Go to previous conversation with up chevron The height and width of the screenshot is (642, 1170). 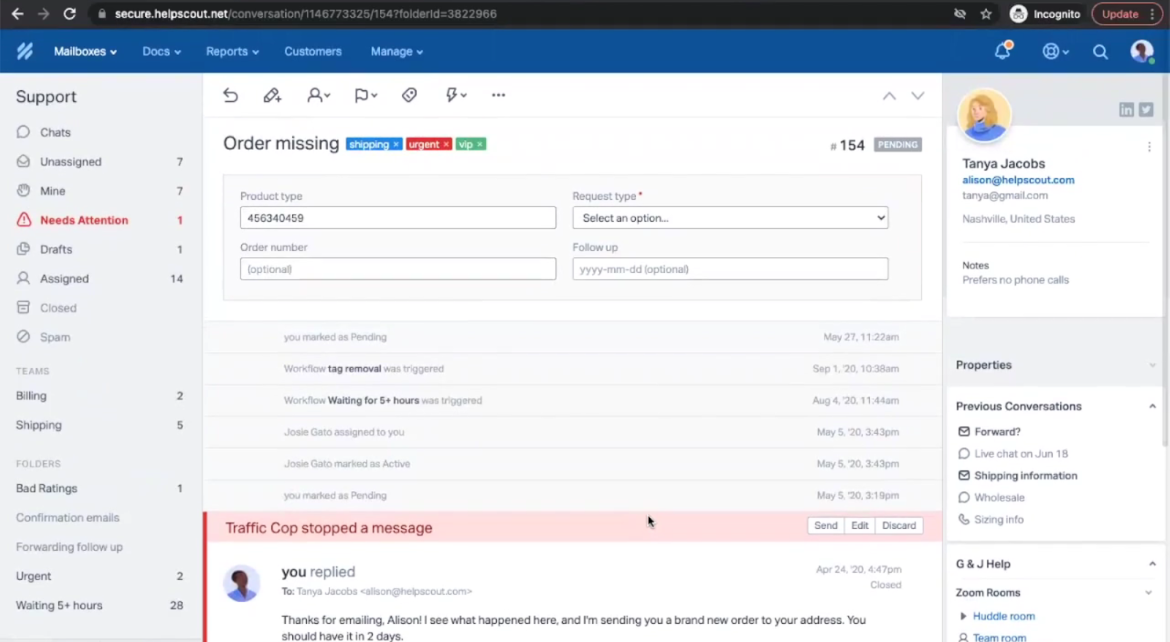pyautogui.click(x=889, y=96)
